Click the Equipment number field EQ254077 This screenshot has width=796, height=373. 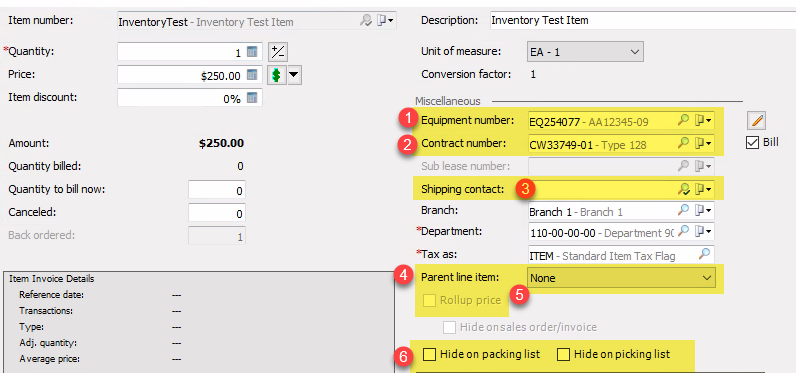tap(621, 121)
